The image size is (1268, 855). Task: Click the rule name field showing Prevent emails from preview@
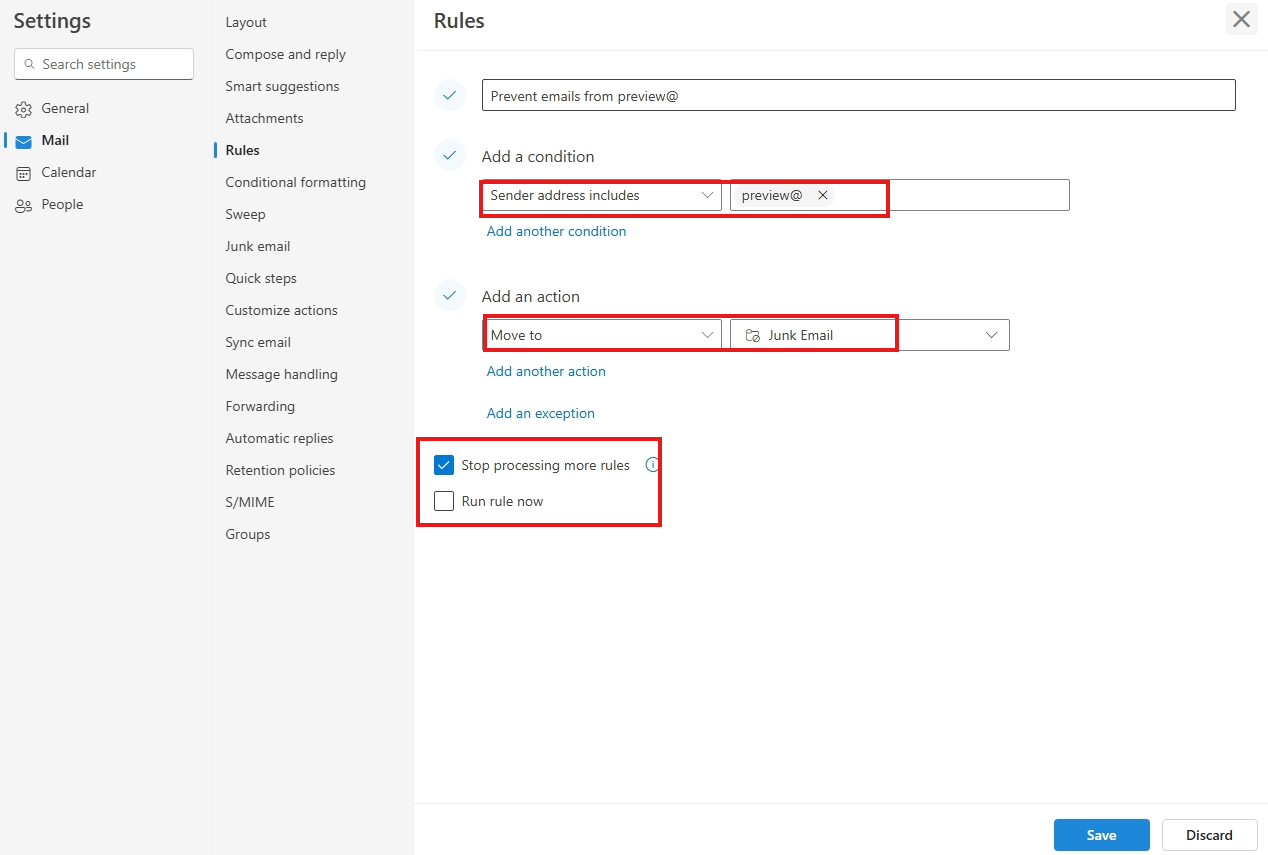point(857,95)
